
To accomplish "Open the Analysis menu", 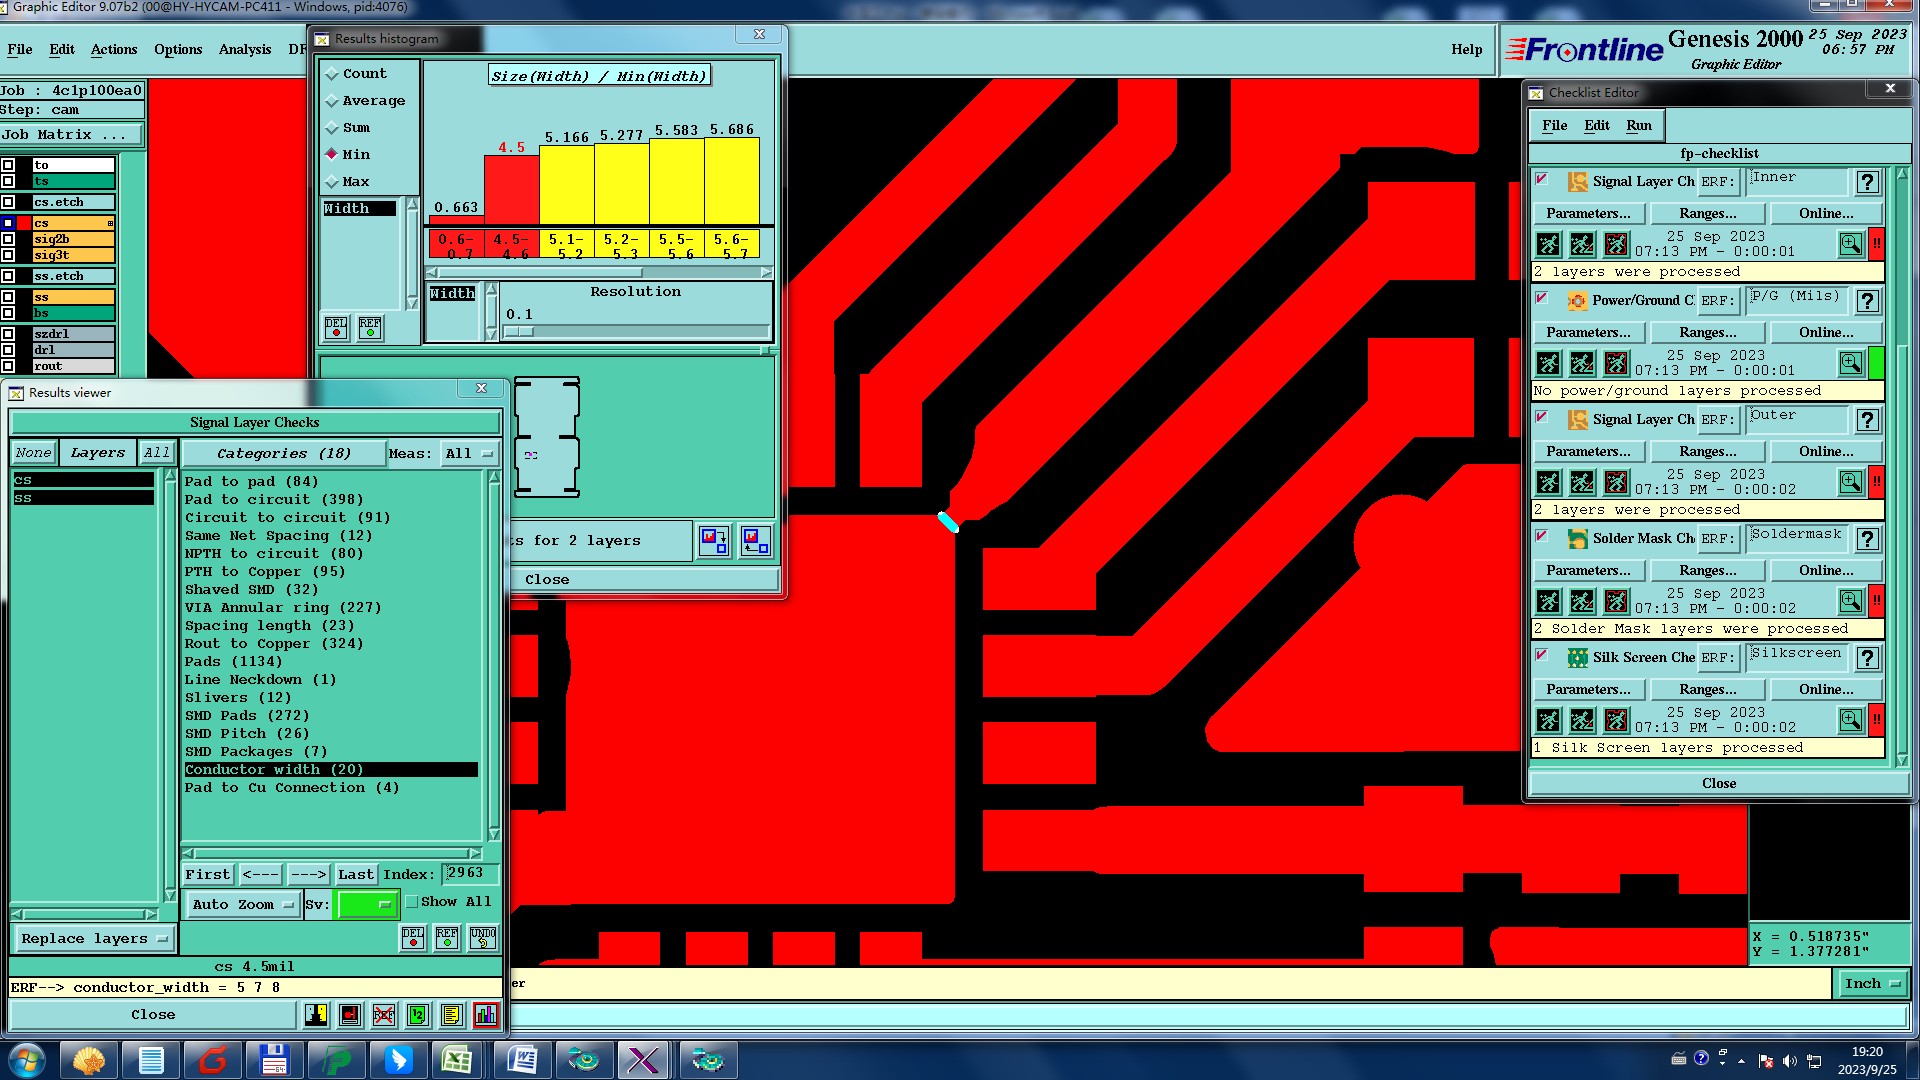I will (x=245, y=49).
